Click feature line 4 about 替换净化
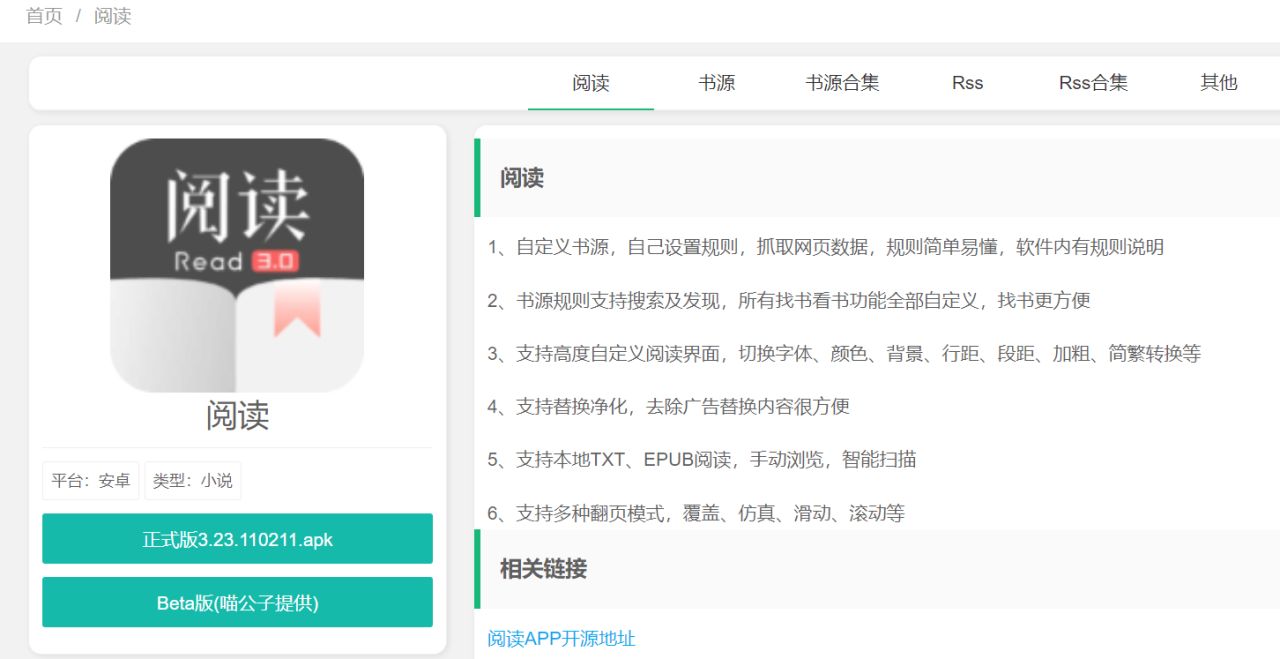 click(668, 406)
